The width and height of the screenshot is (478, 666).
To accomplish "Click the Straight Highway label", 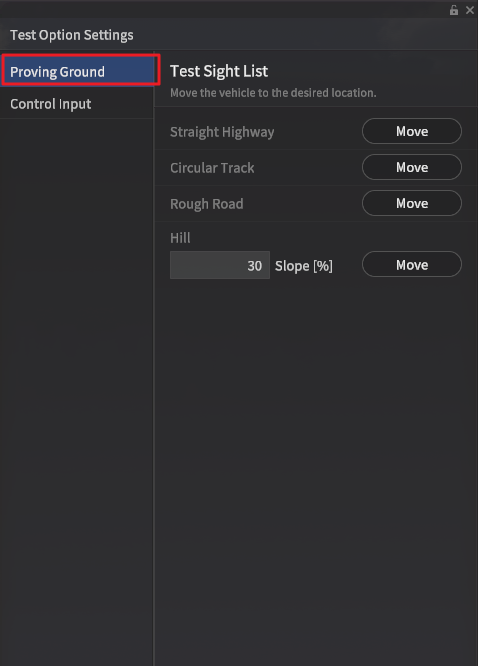I will (222, 132).
